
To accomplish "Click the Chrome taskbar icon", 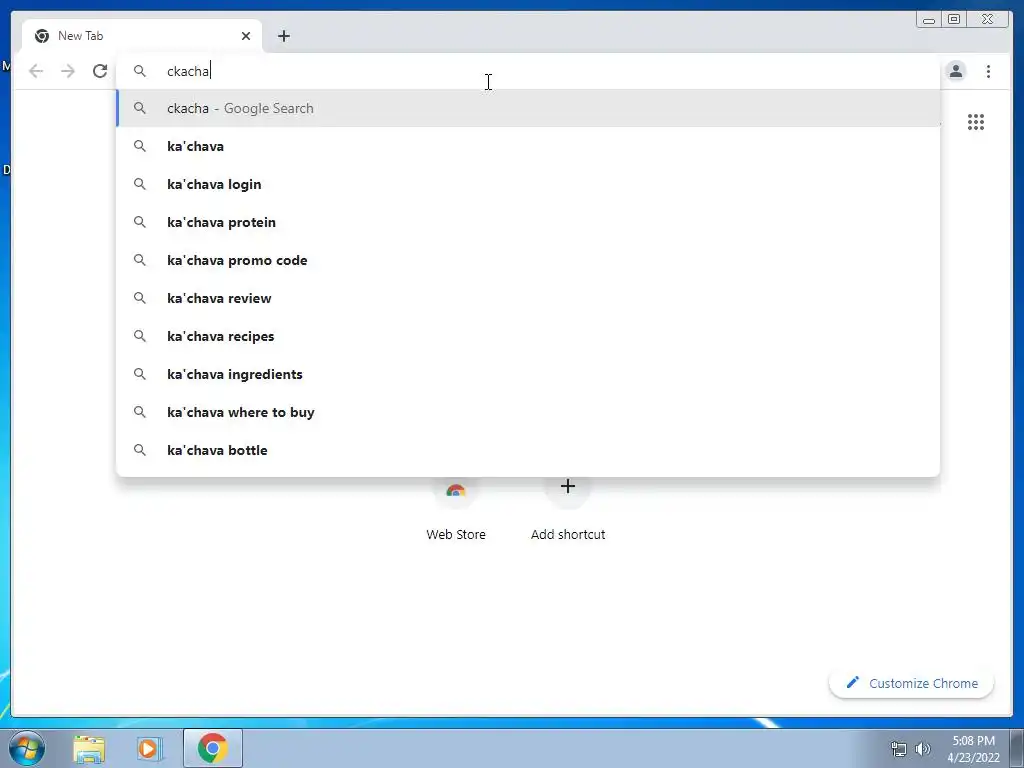I will point(213,748).
